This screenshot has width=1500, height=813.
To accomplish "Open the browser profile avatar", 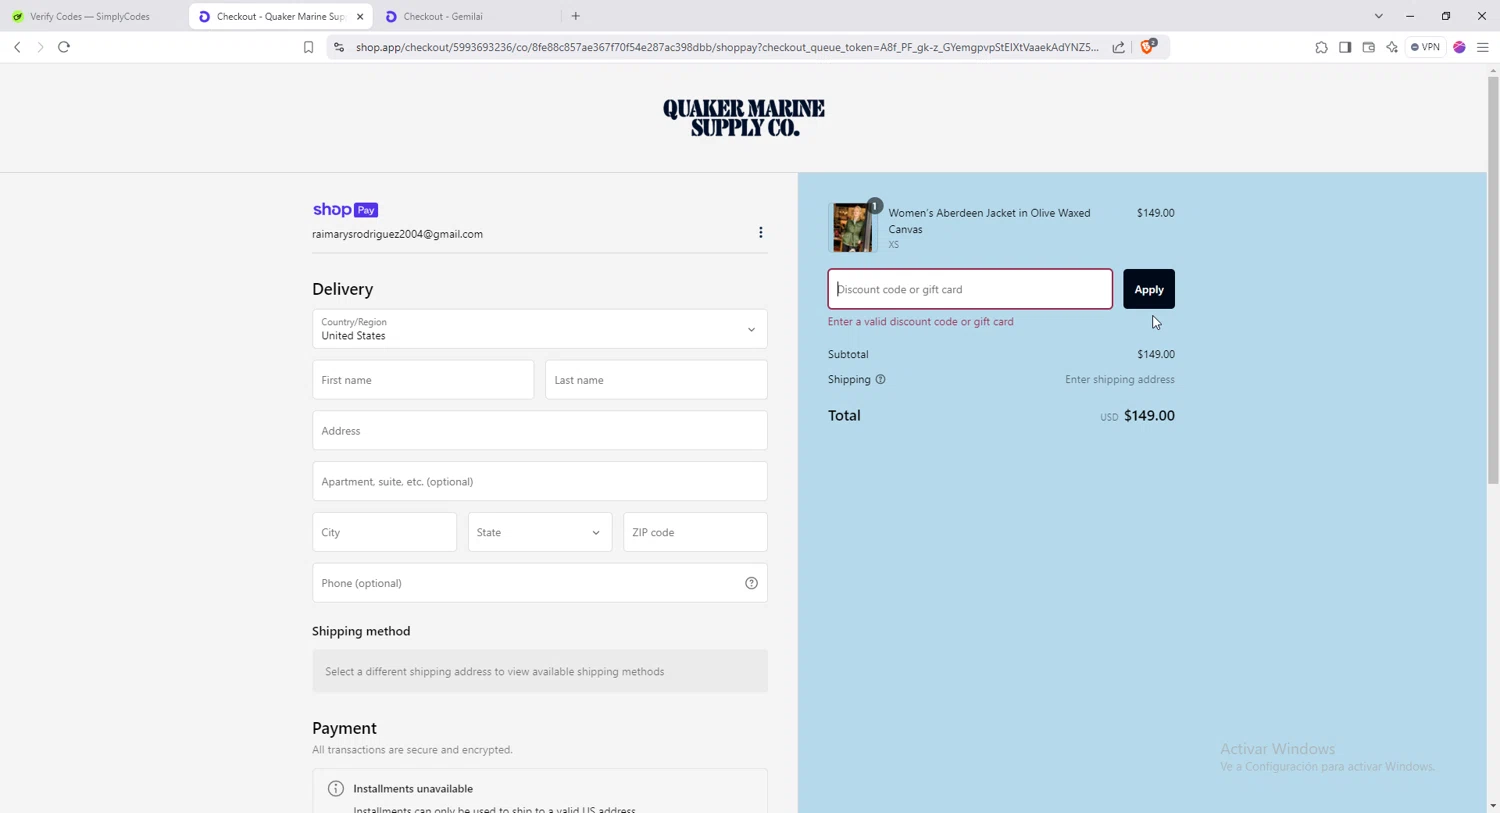I will click(x=1460, y=47).
